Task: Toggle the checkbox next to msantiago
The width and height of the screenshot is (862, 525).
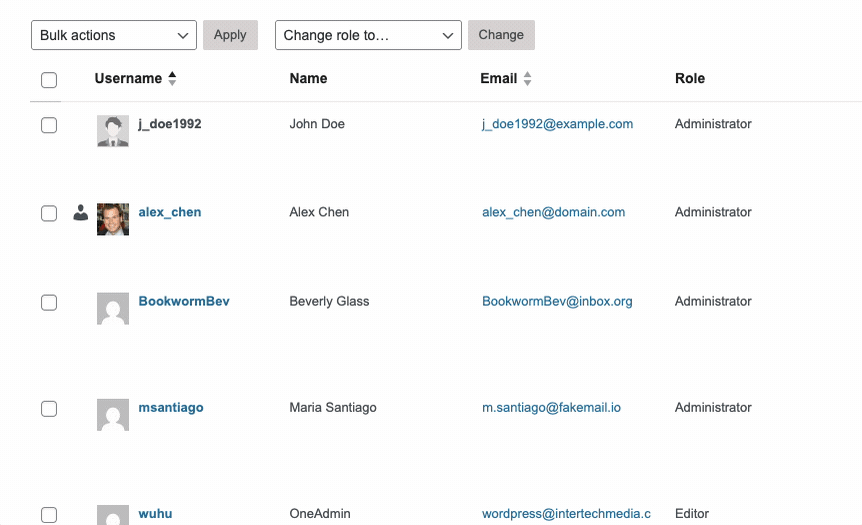Action: point(49,408)
